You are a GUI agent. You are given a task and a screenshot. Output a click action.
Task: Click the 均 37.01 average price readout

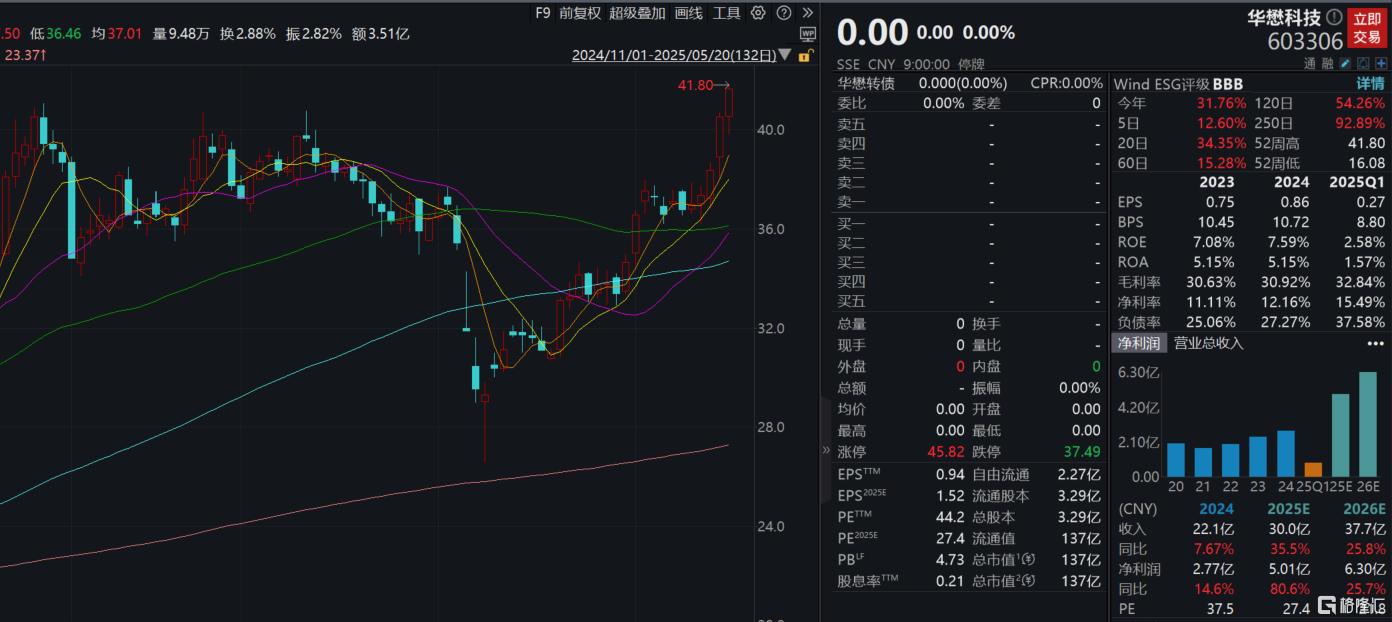click(118, 33)
